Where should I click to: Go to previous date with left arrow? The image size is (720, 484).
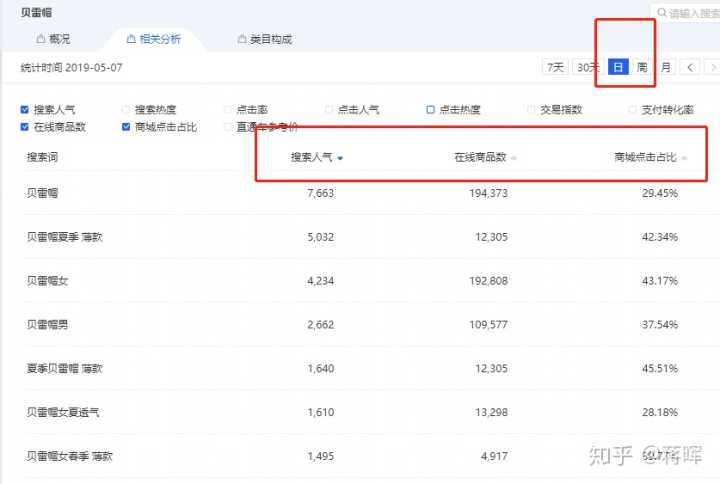pos(690,67)
